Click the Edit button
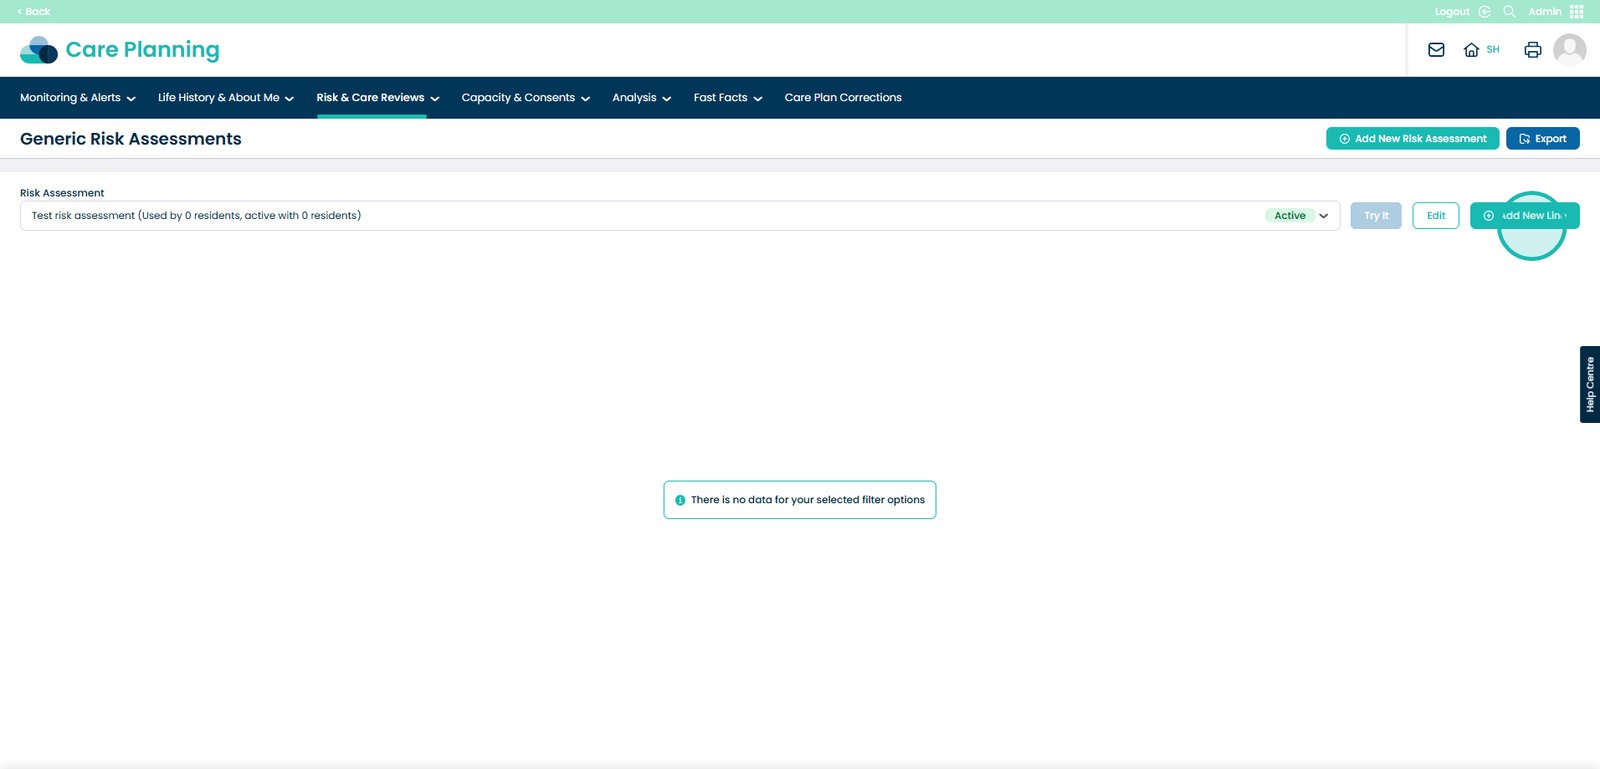This screenshot has height=769, width=1600. (1435, 216)
